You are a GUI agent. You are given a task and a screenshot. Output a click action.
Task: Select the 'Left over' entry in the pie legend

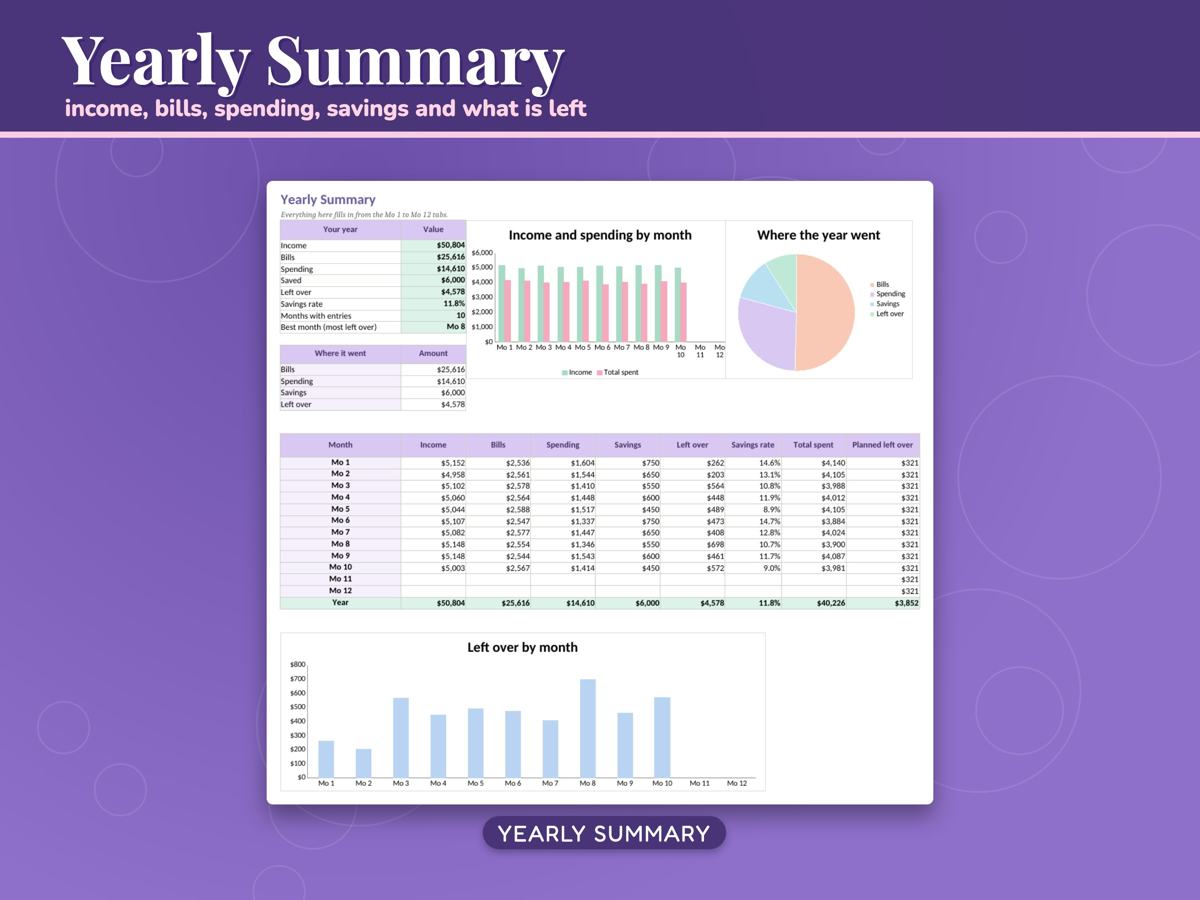point(886,314)
